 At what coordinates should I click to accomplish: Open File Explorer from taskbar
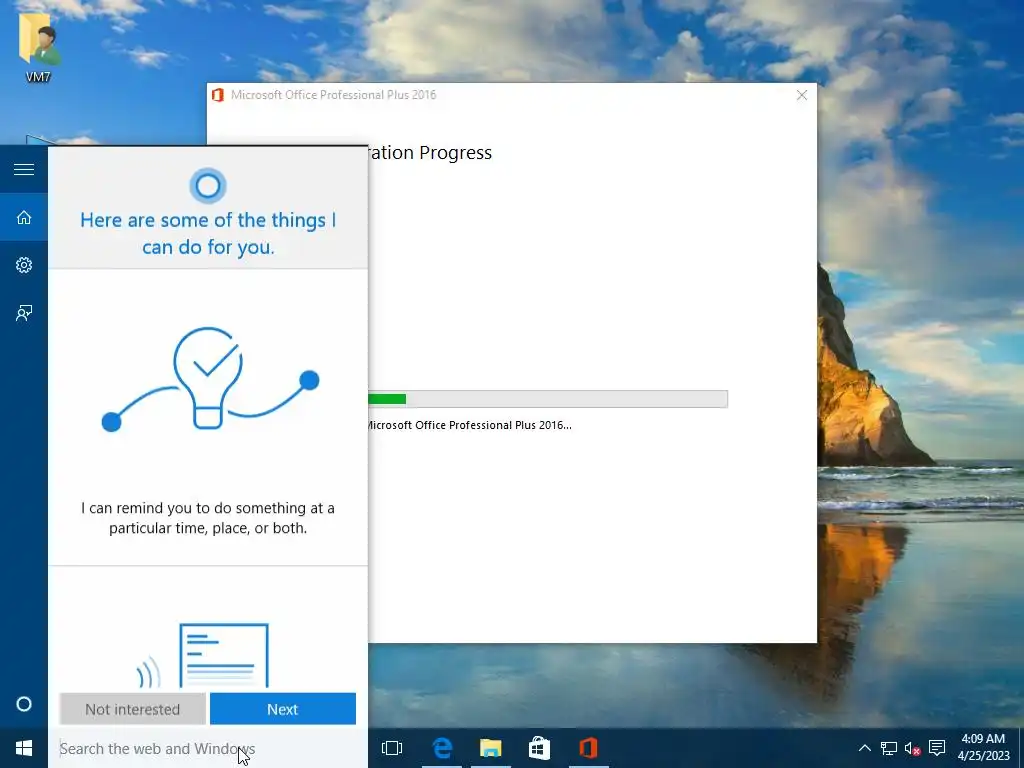point(490,748)
